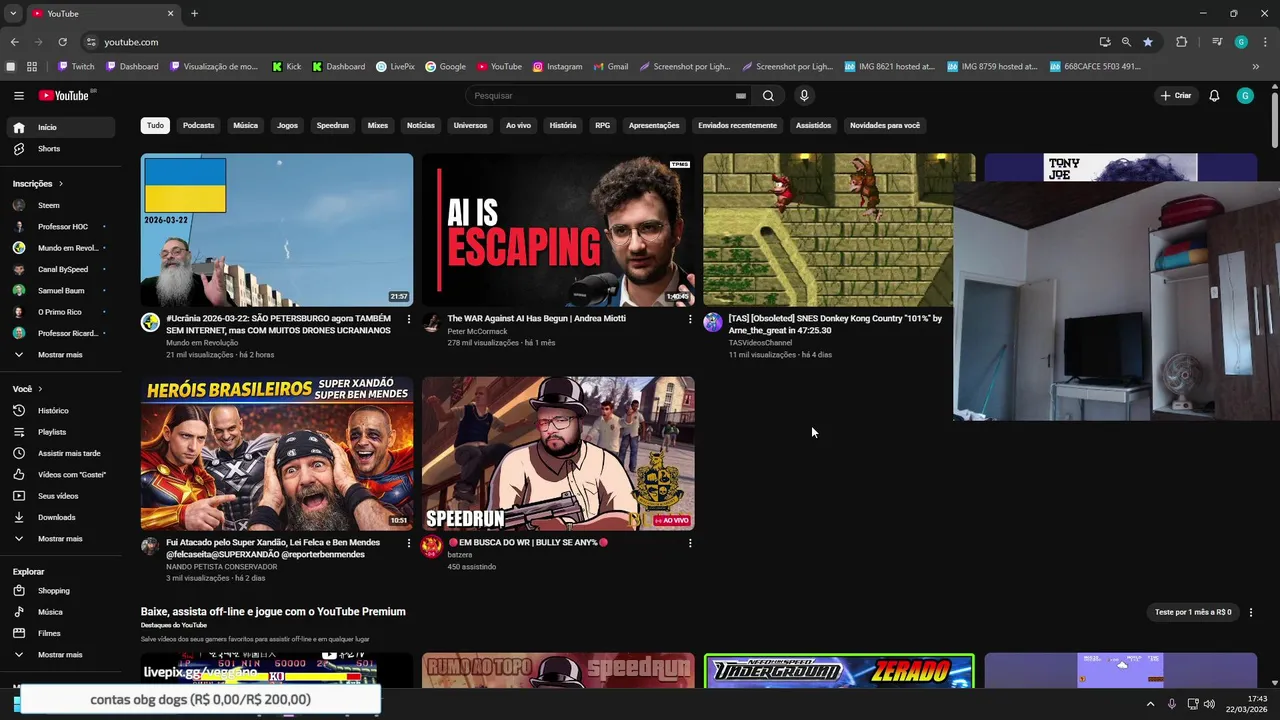Open the notifications bell
Image resolution: width=1280 pixels, height=720 pixels.
tap(1214, 96)
